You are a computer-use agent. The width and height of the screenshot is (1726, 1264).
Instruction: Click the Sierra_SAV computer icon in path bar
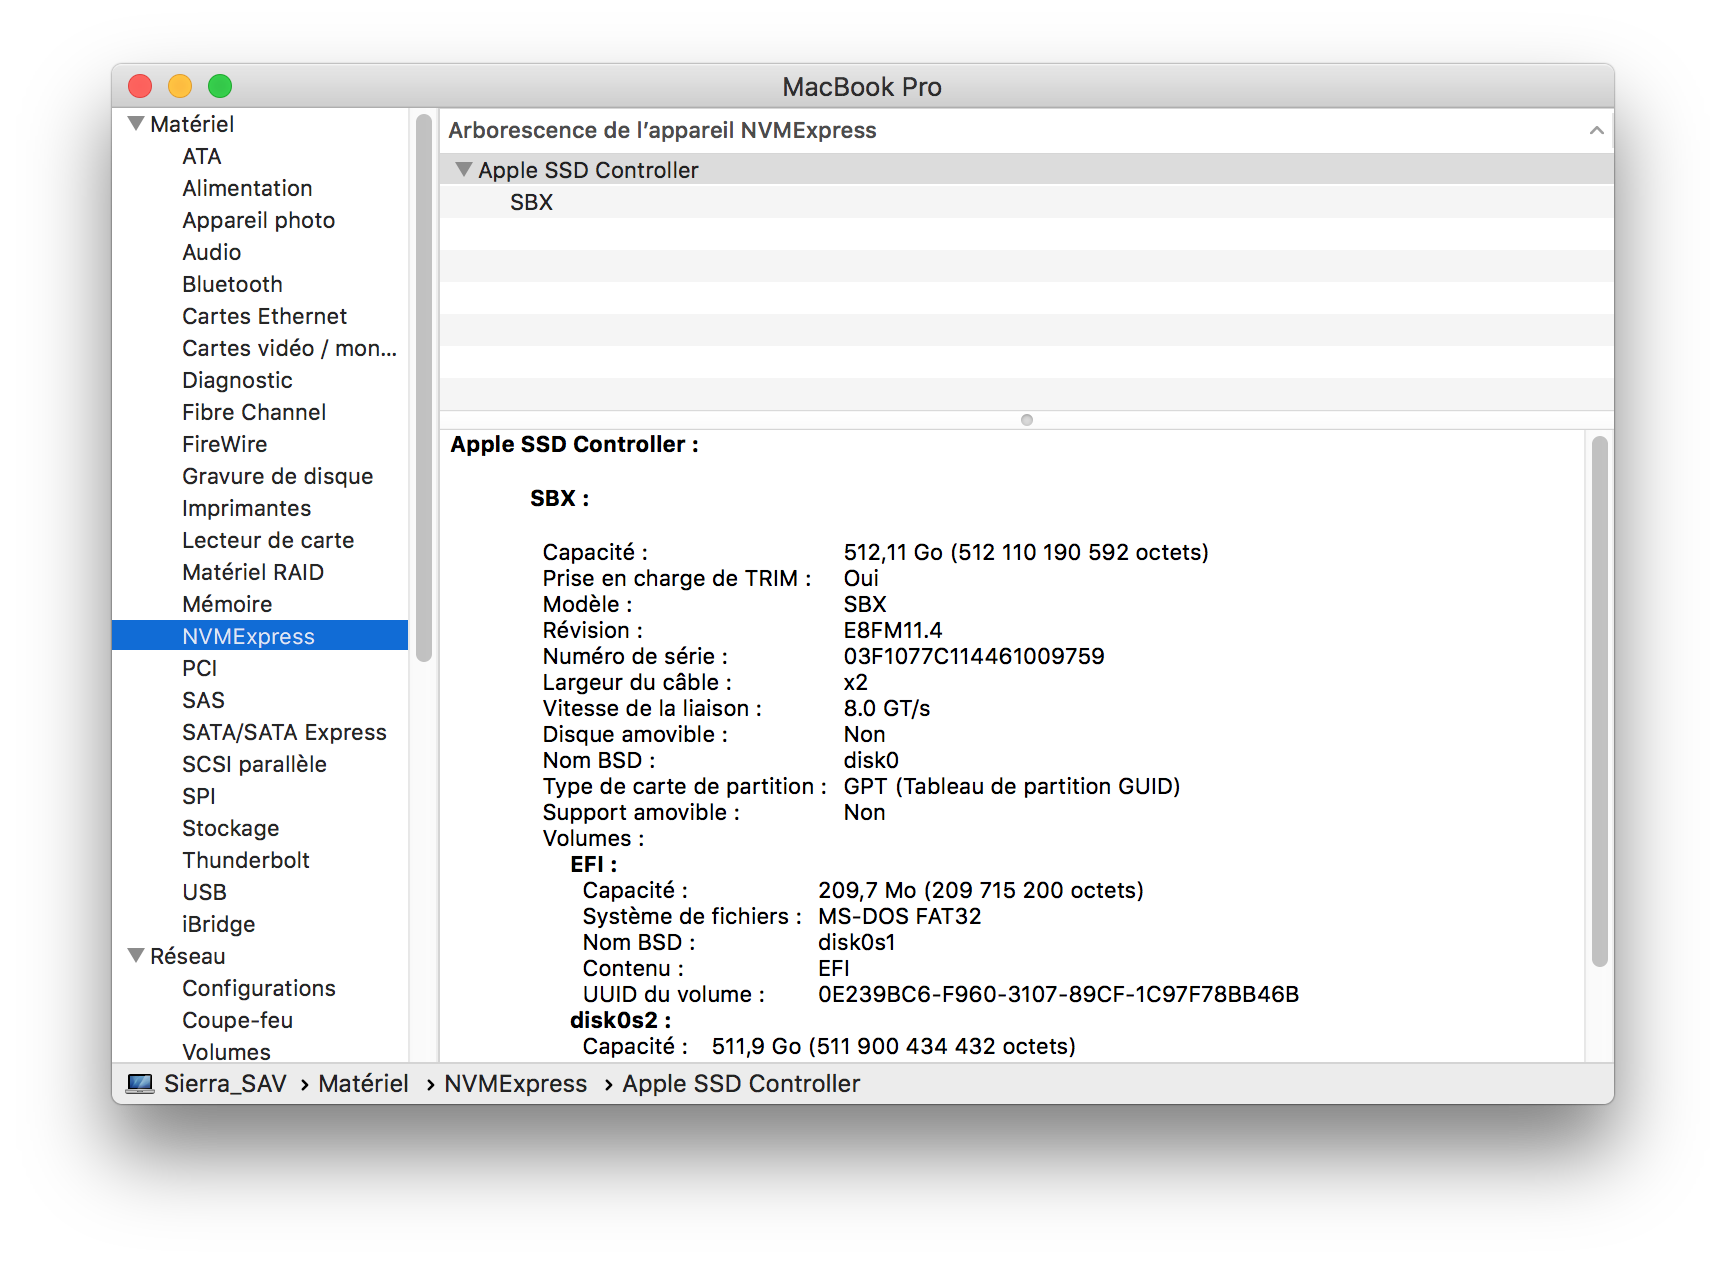point(140,1084)
